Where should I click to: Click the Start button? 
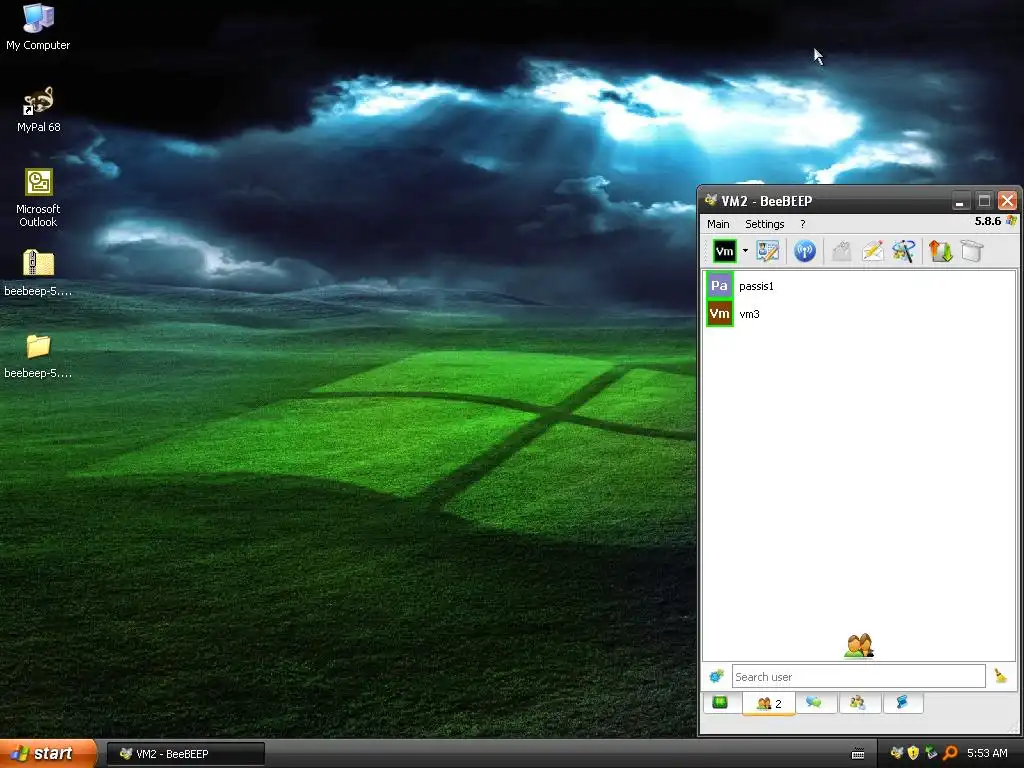(x=48, y=754)
